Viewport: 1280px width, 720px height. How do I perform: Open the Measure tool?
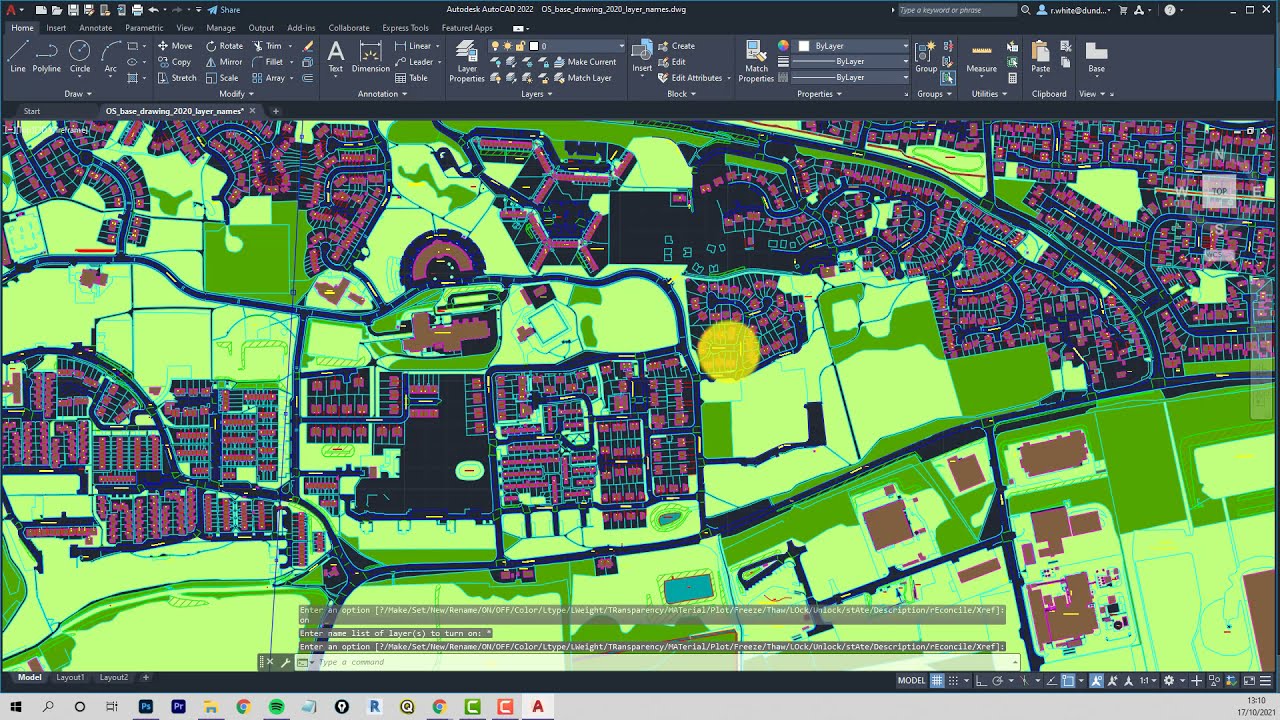[981, 57]
